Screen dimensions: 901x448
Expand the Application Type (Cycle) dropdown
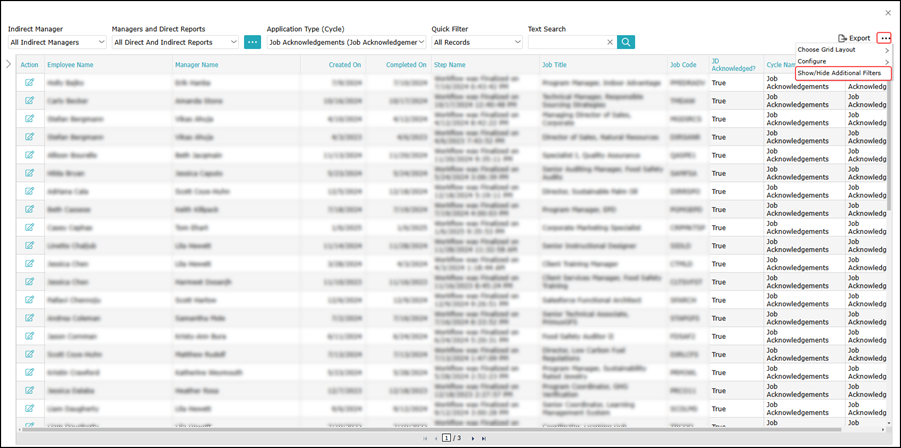coord(343,42)
